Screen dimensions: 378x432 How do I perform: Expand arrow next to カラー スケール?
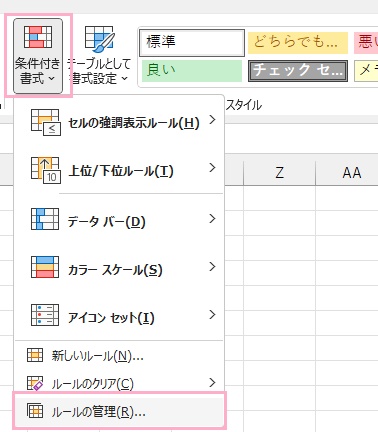212,267
